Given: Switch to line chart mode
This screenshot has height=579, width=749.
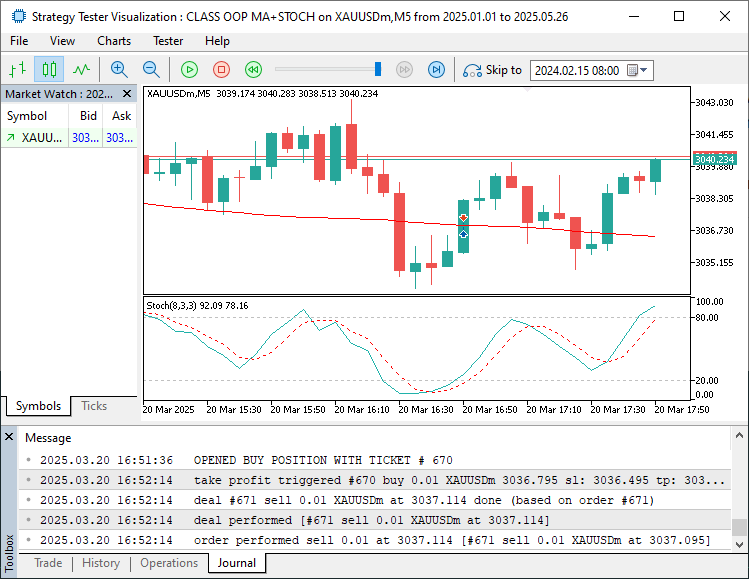Looking at the screenshot, I should [x=81, y=69].
